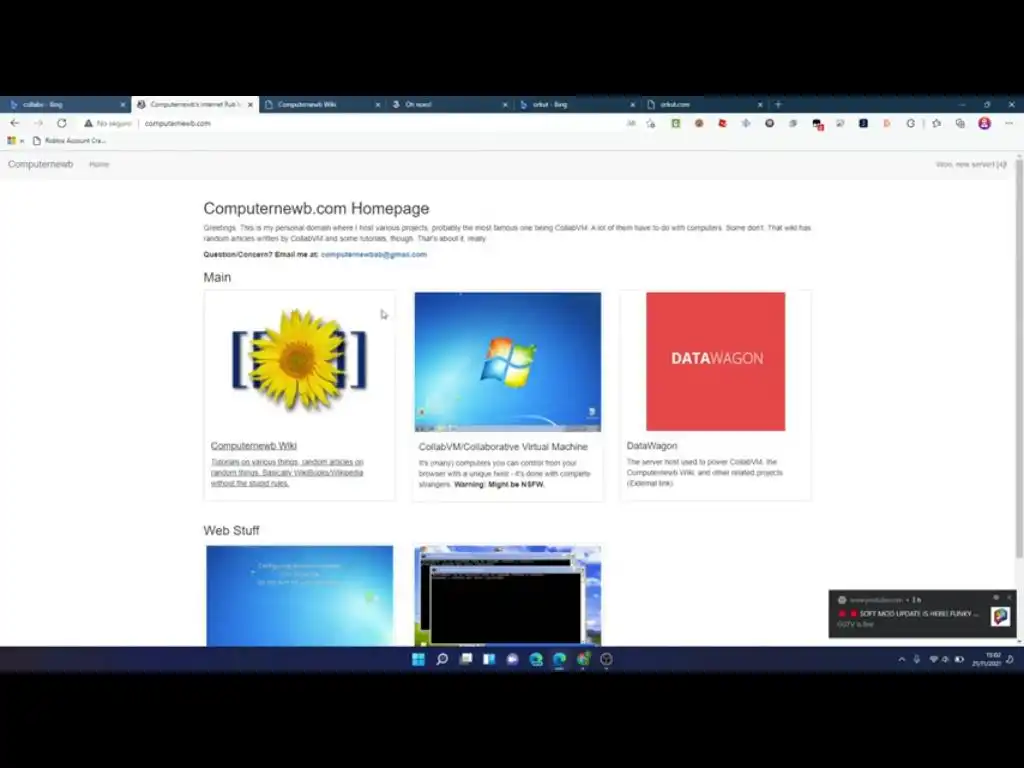Open the black extension icon with red badge
The image size is (1024, 768).
click(817, 123)
